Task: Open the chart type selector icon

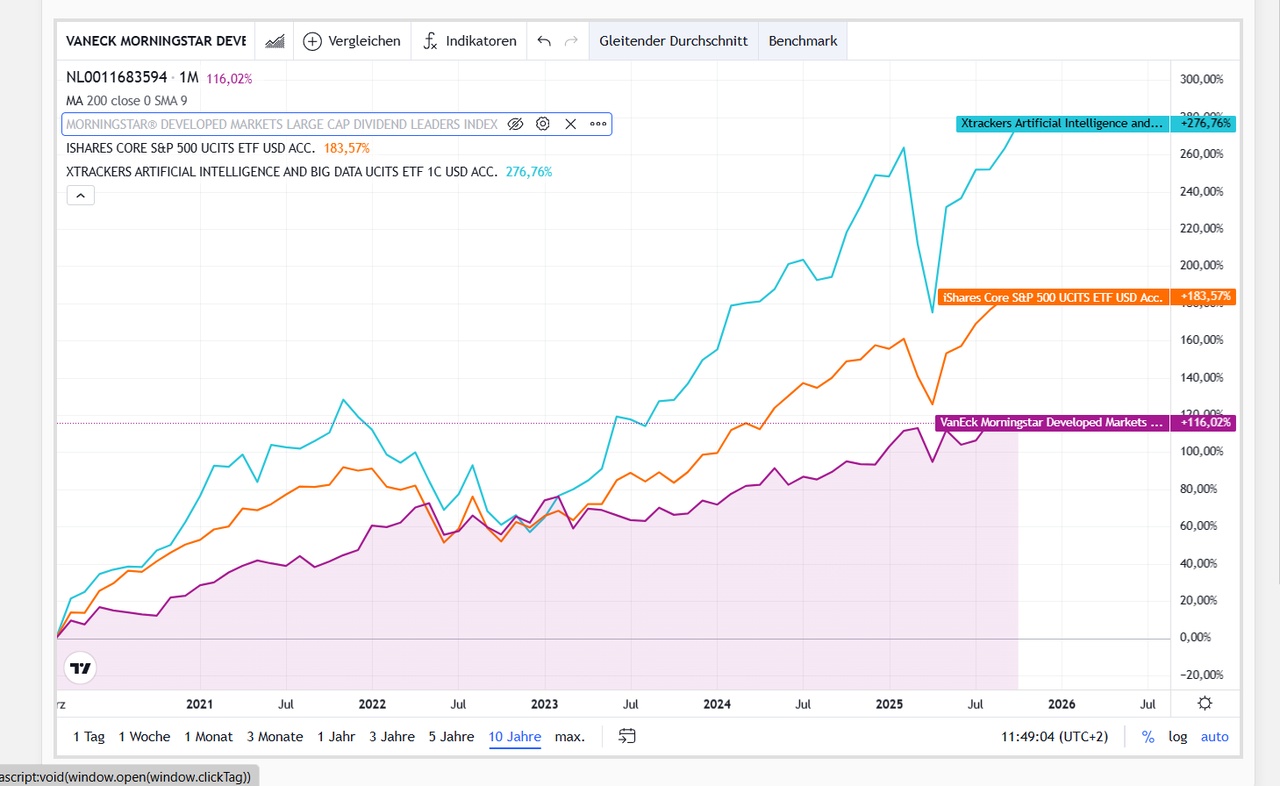Action: [x=274, y=41]
